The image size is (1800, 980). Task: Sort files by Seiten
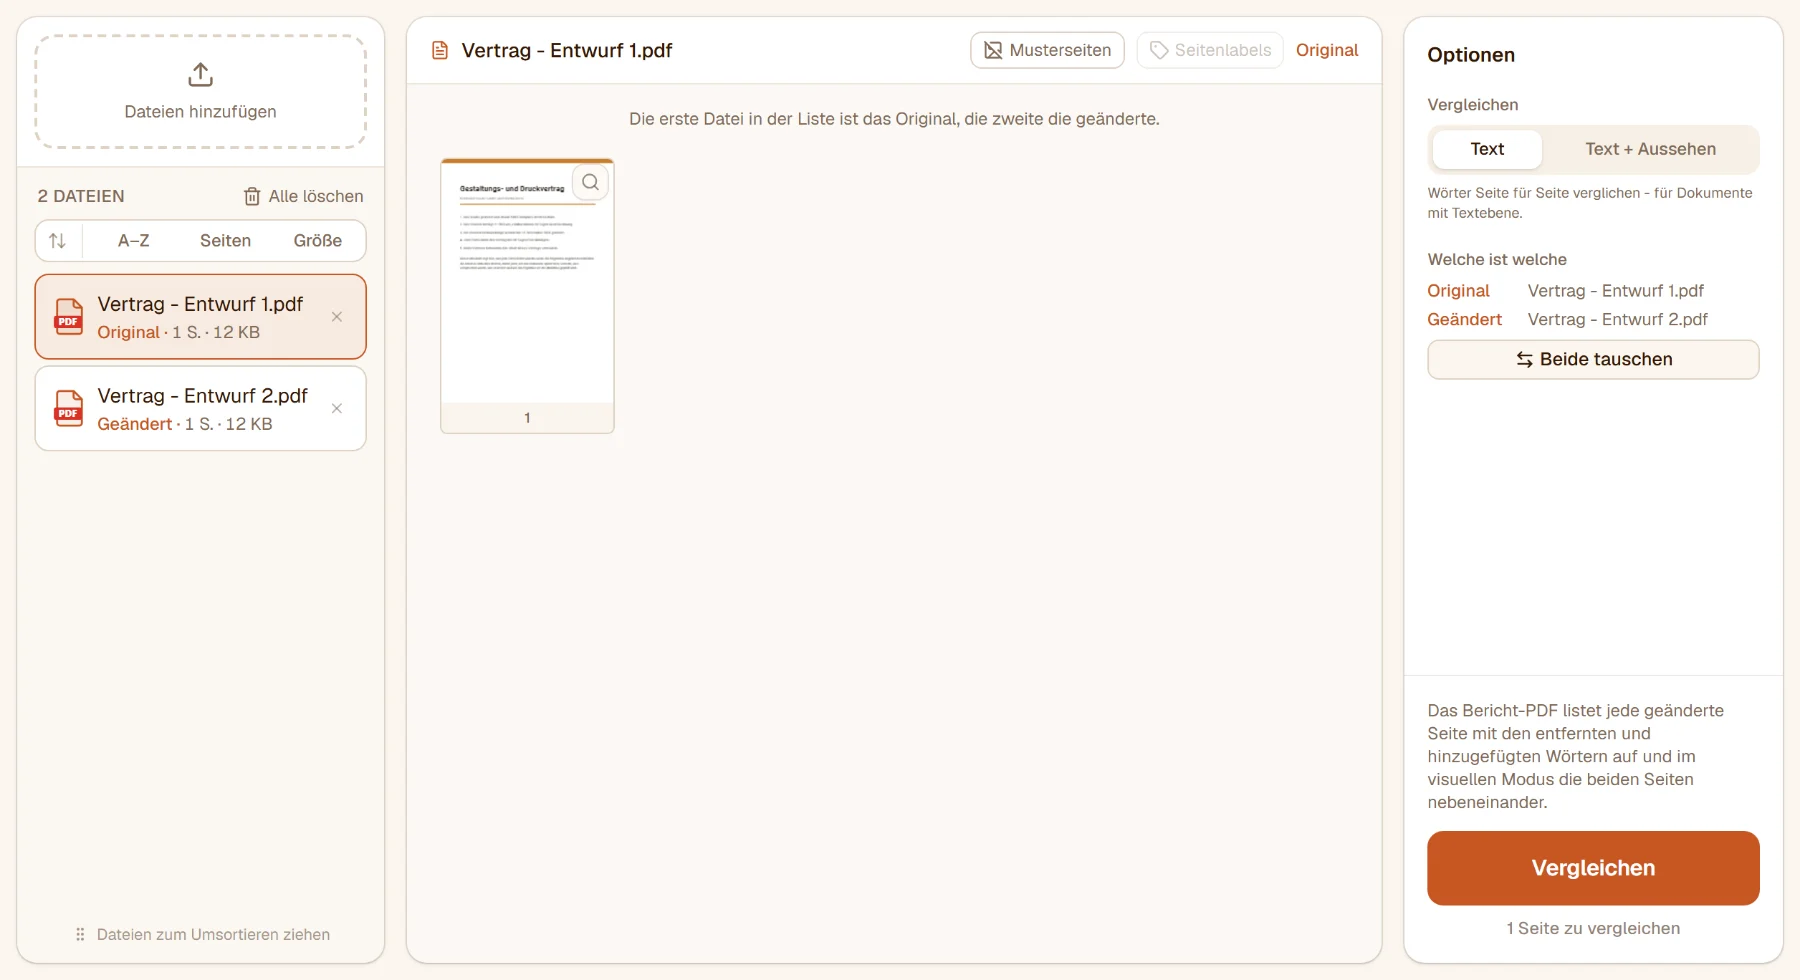pos(225,241)
